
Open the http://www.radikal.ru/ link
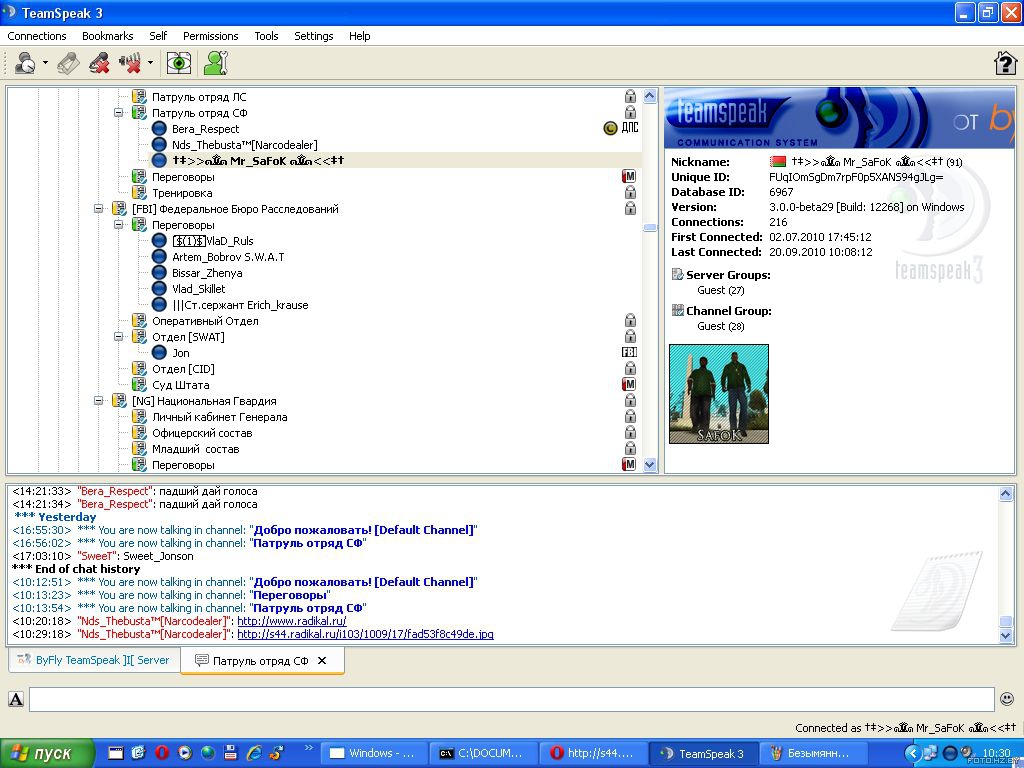coord(291,621)
